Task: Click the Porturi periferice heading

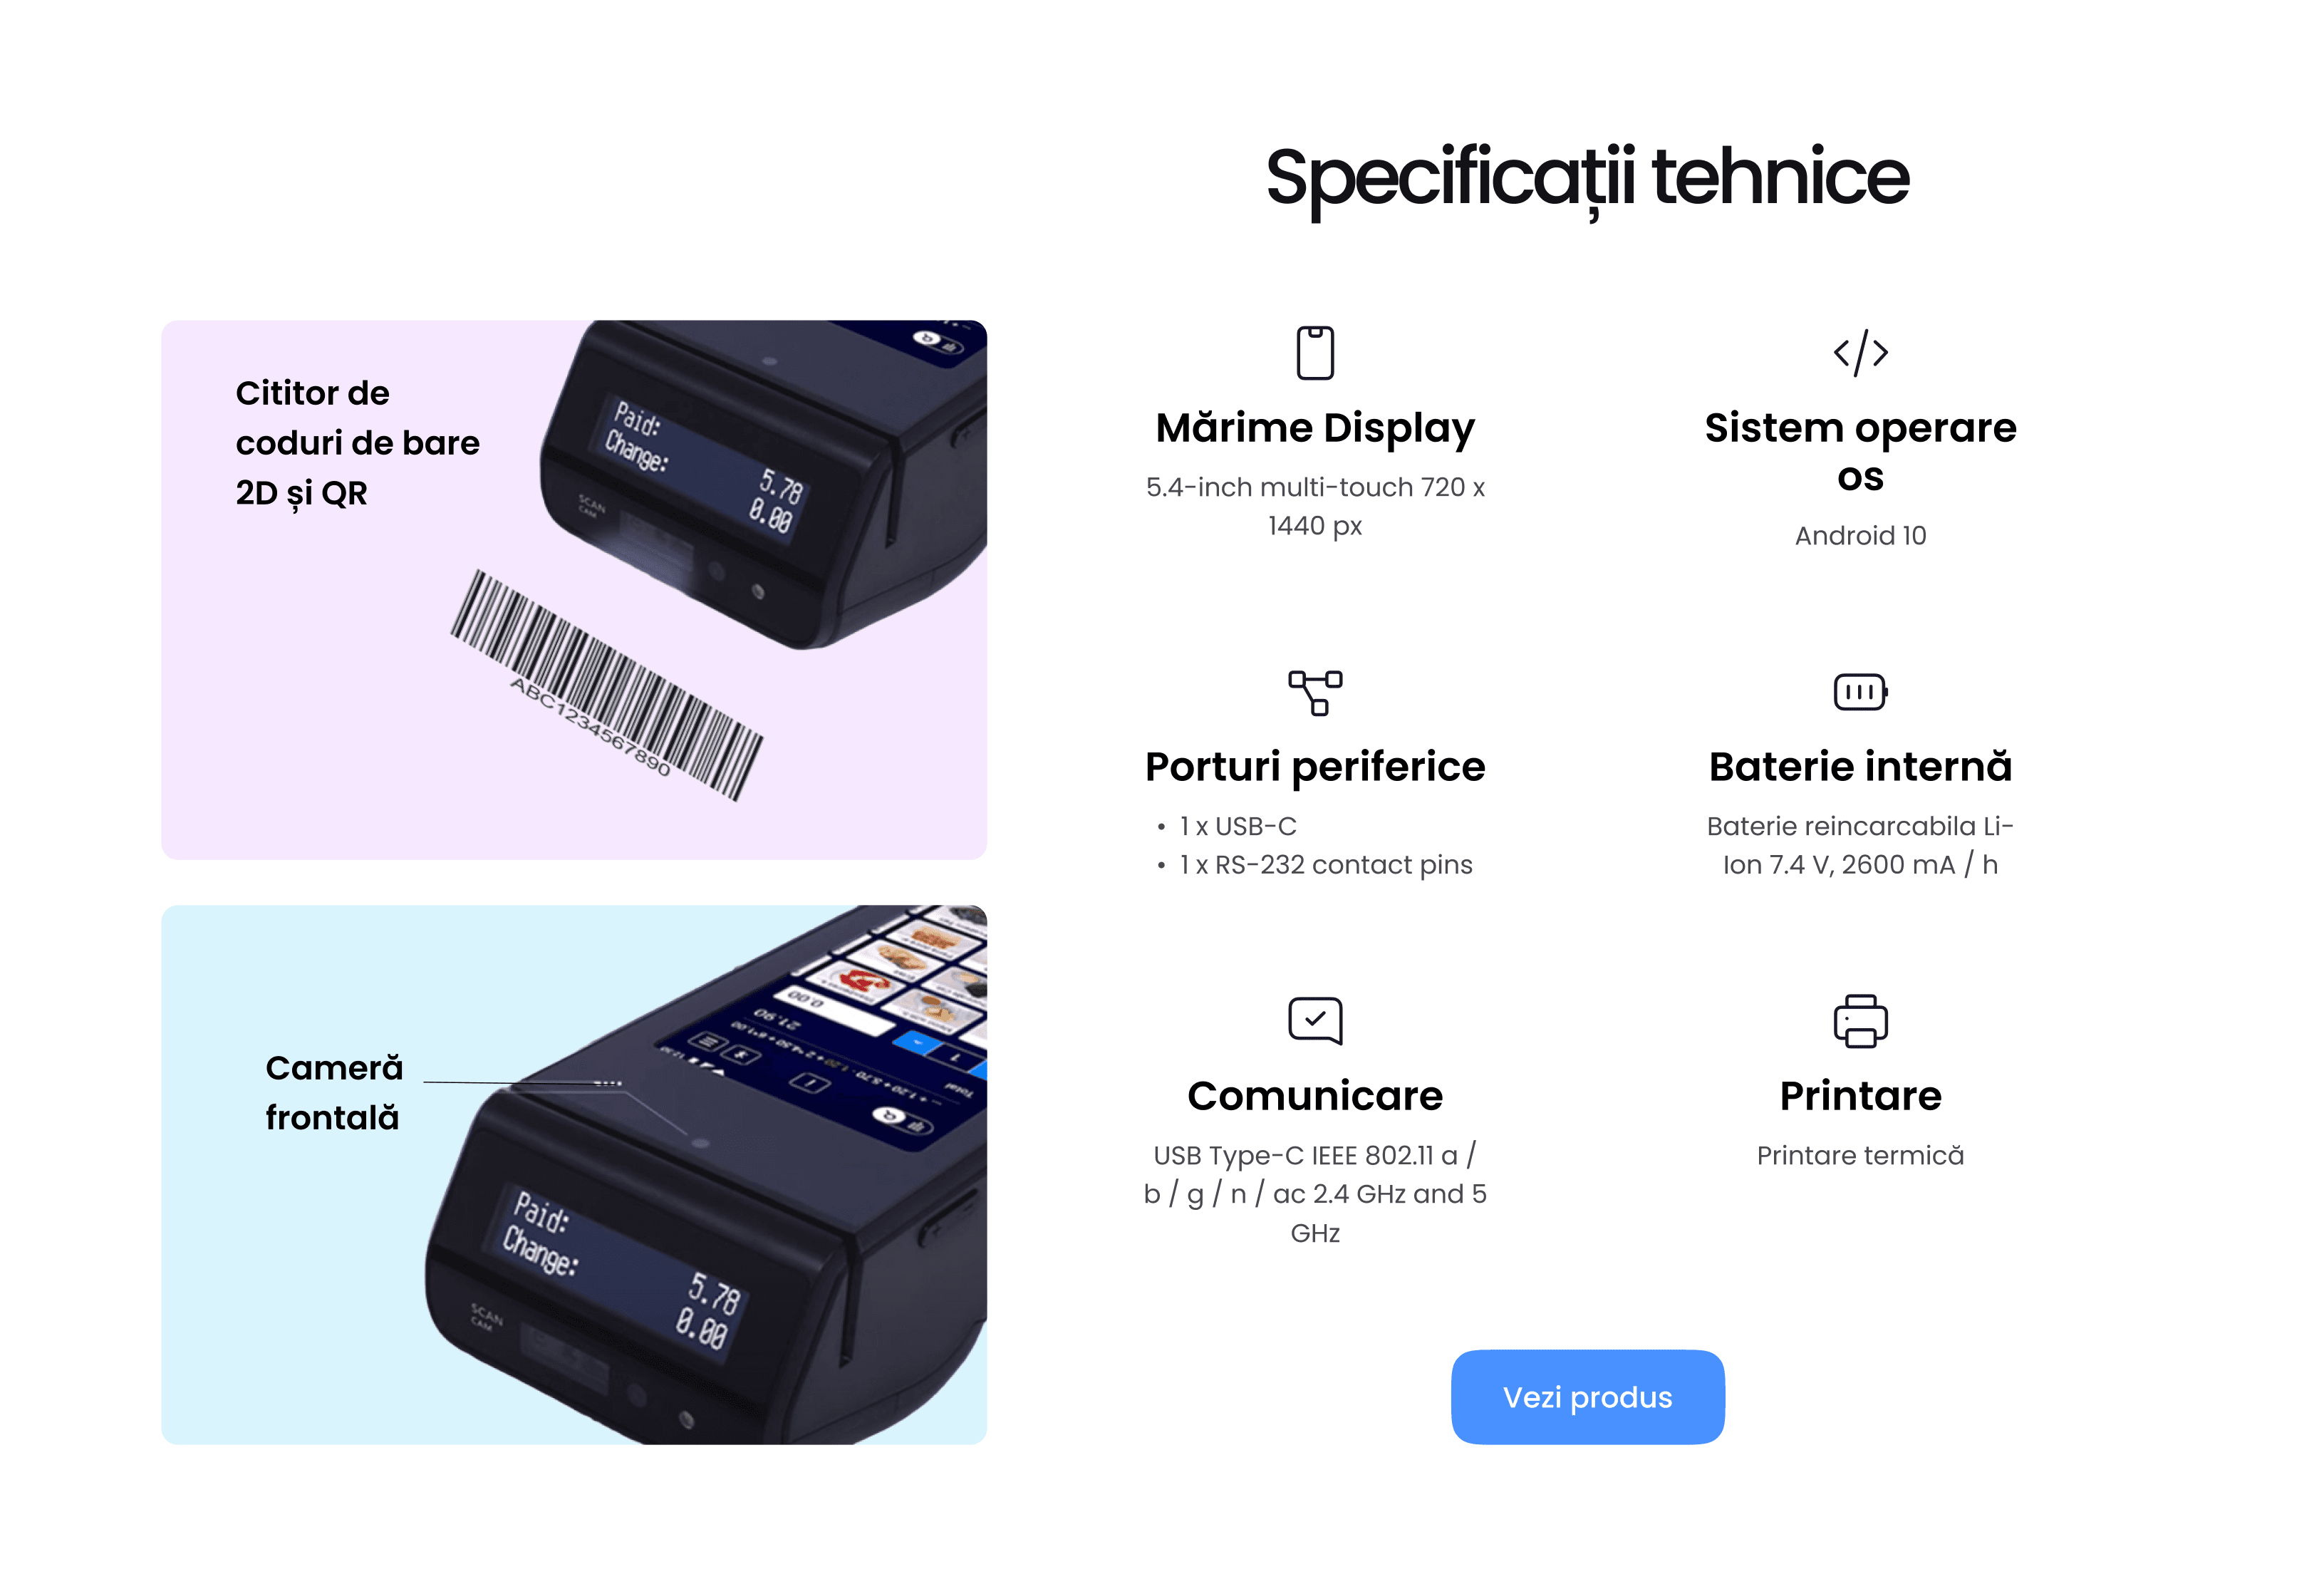Action: click(1315, 767)
